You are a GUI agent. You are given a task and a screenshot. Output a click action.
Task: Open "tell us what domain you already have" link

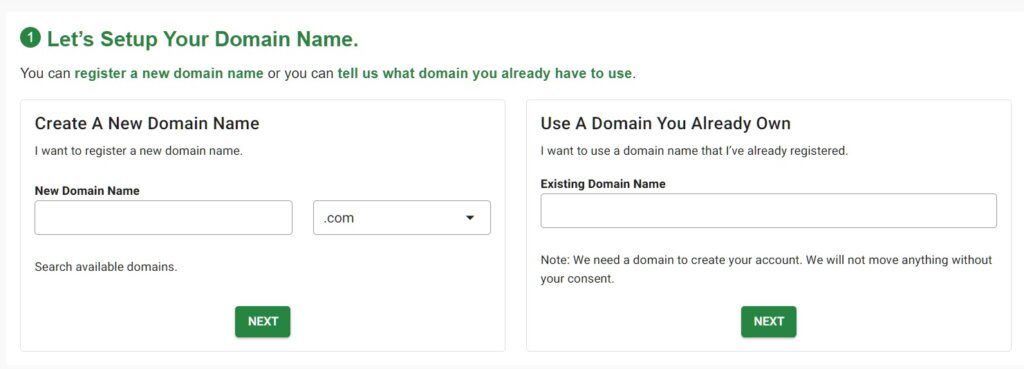point(485,73)
